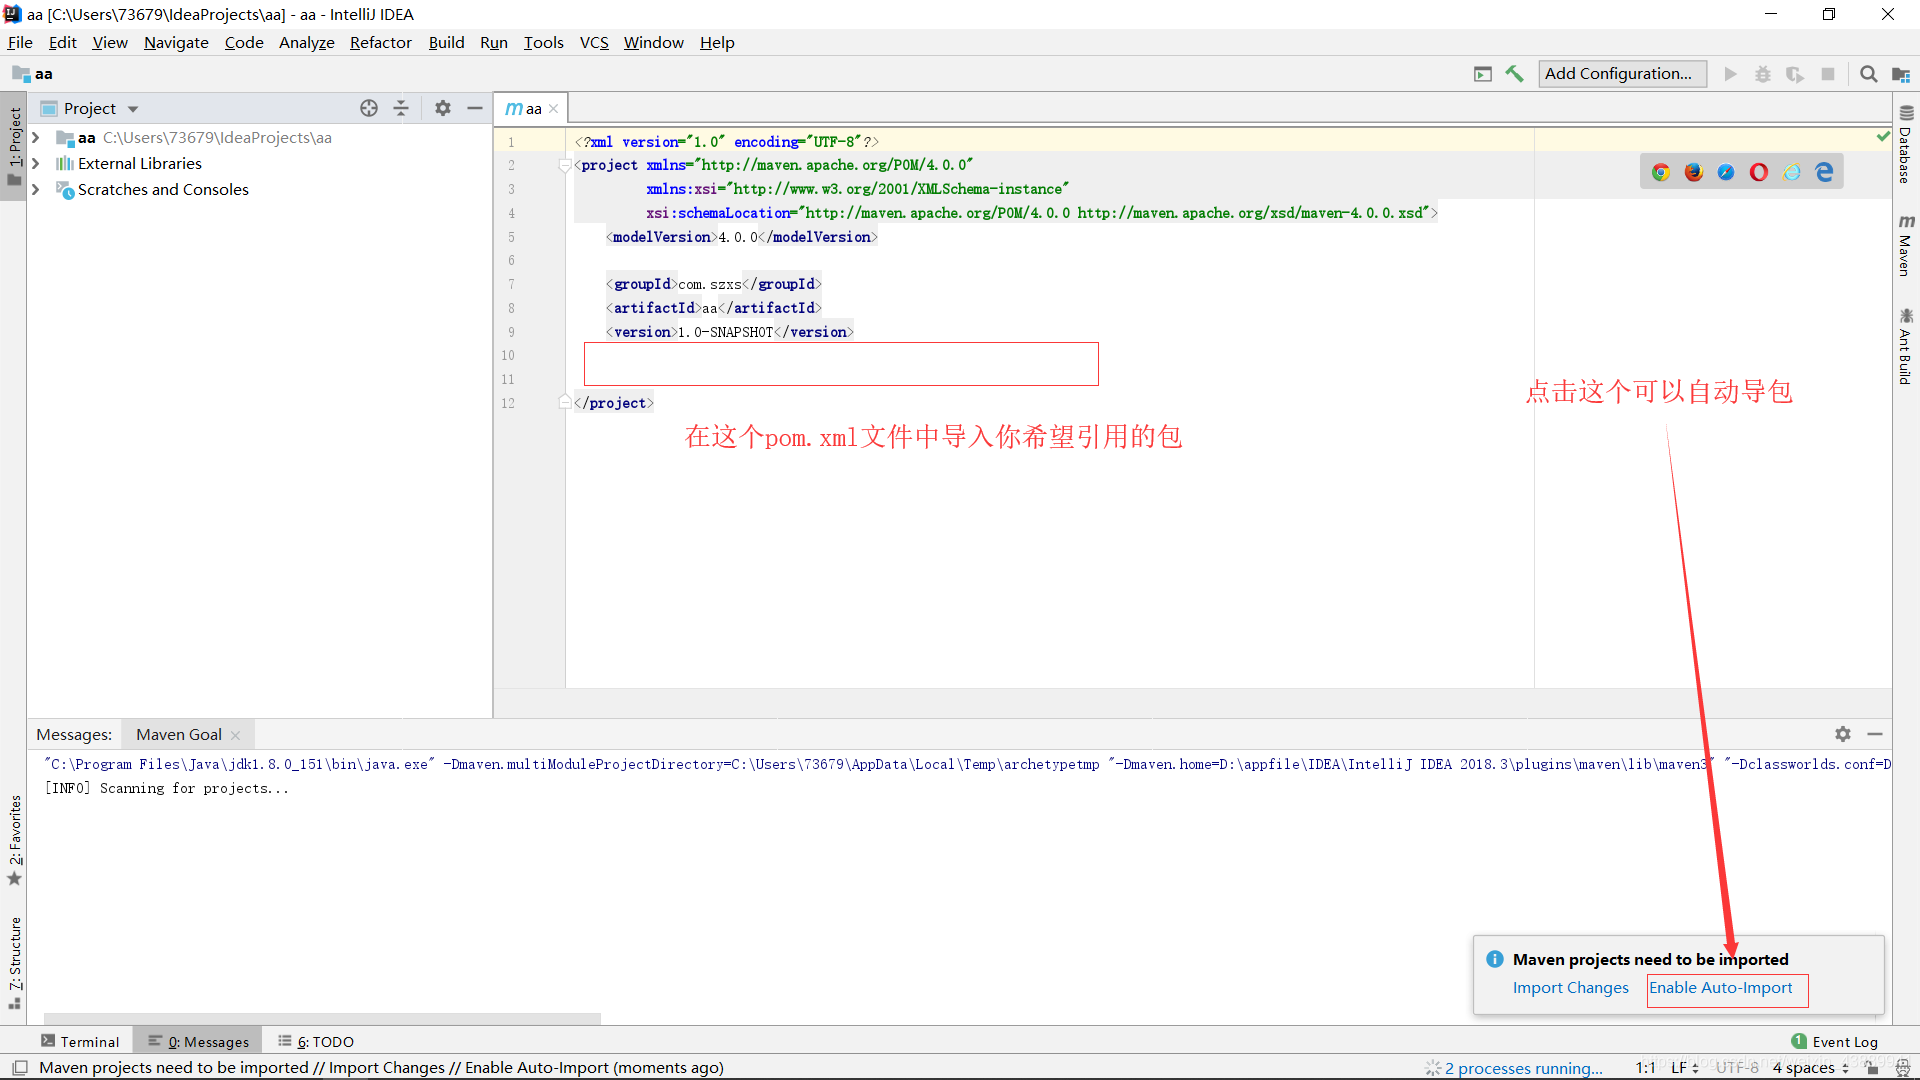Open pom preview in Internet Explorer icon
1920x1080 pixels.
coord(1792,172)
